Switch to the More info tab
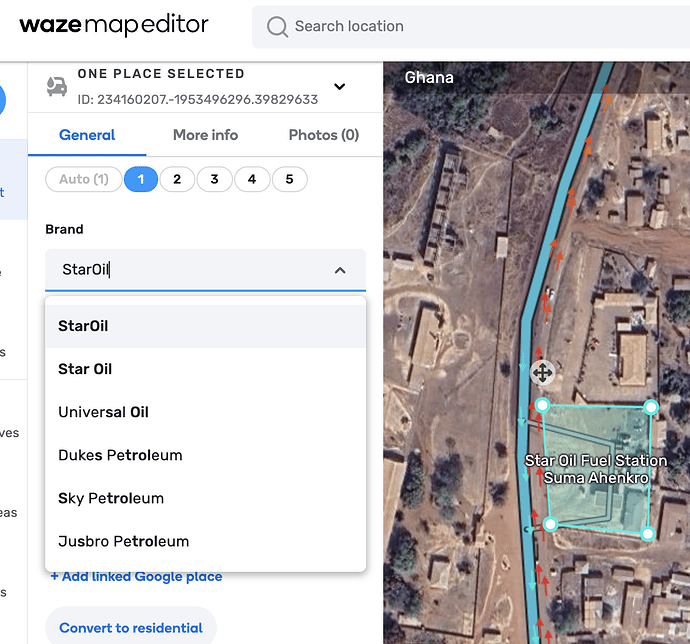This screenshot has height=644, width=690. pos(206,135)
